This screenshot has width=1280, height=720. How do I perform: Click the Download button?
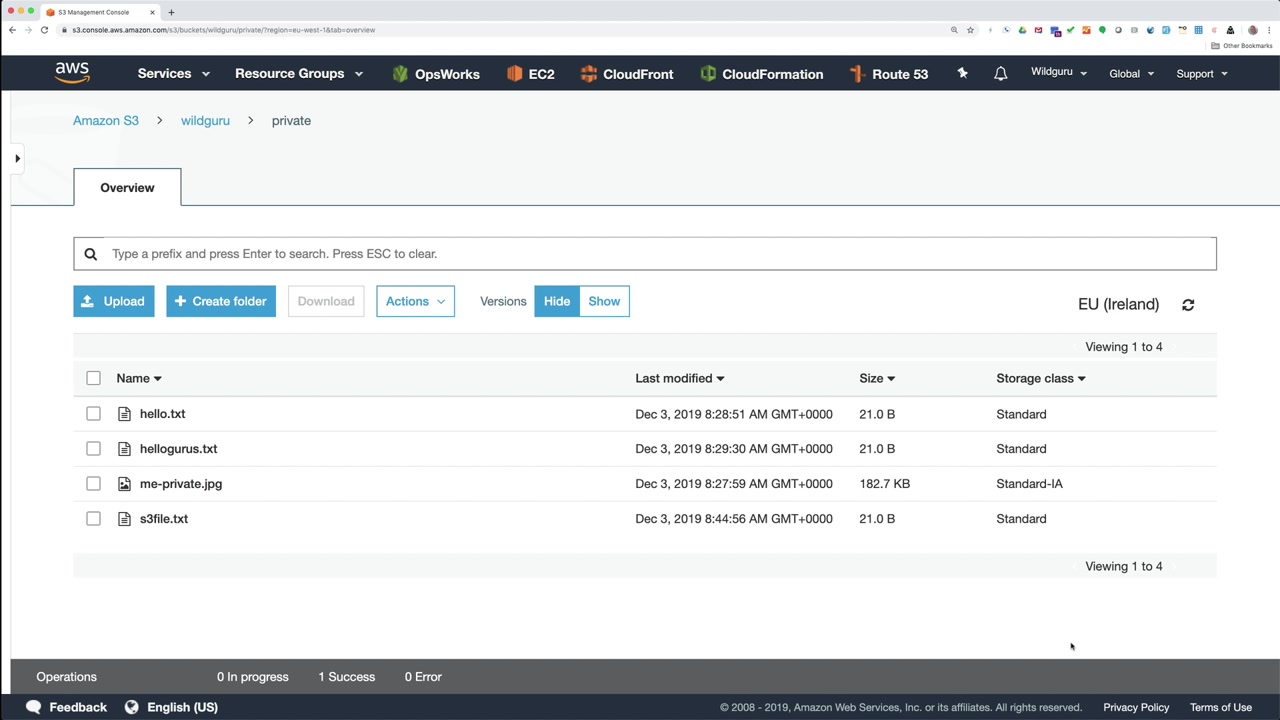pyautogui.click(x=326, y=301)
